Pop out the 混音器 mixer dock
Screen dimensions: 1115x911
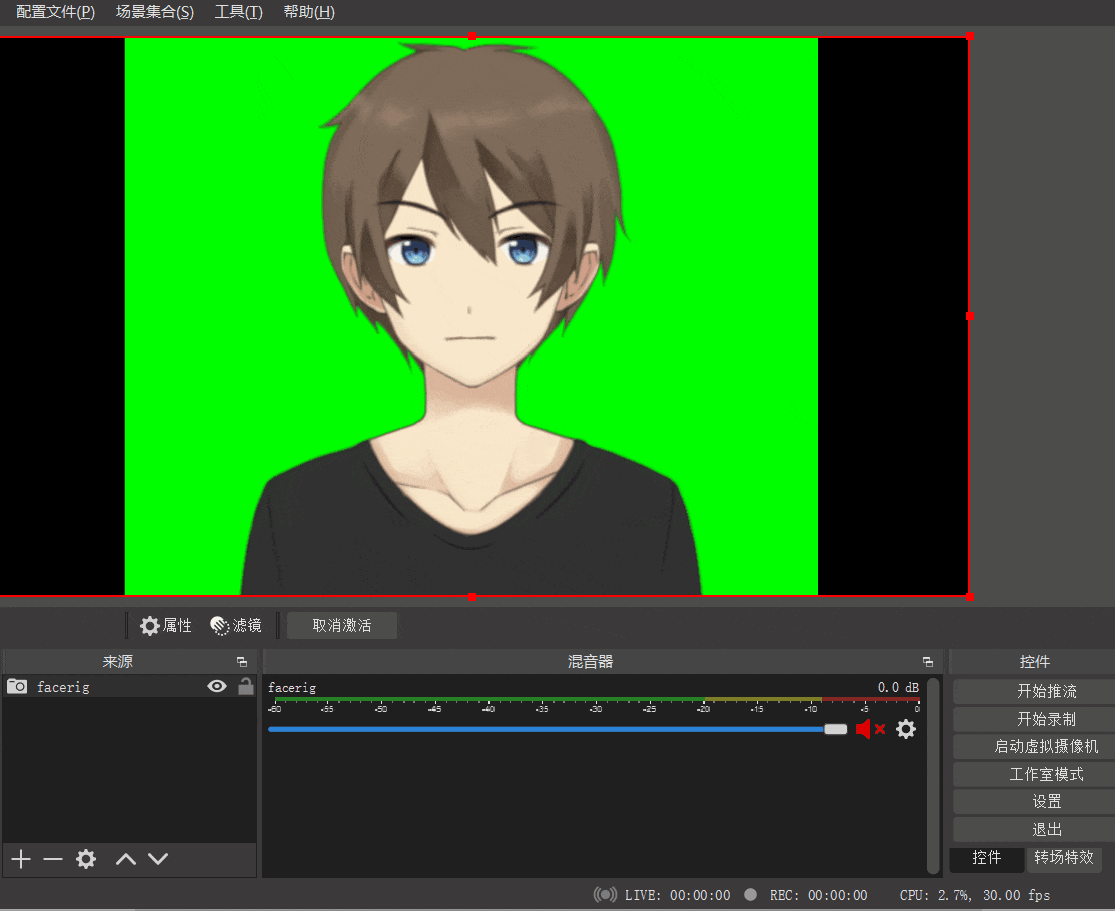pyautogui.click(x=928, y=661)
